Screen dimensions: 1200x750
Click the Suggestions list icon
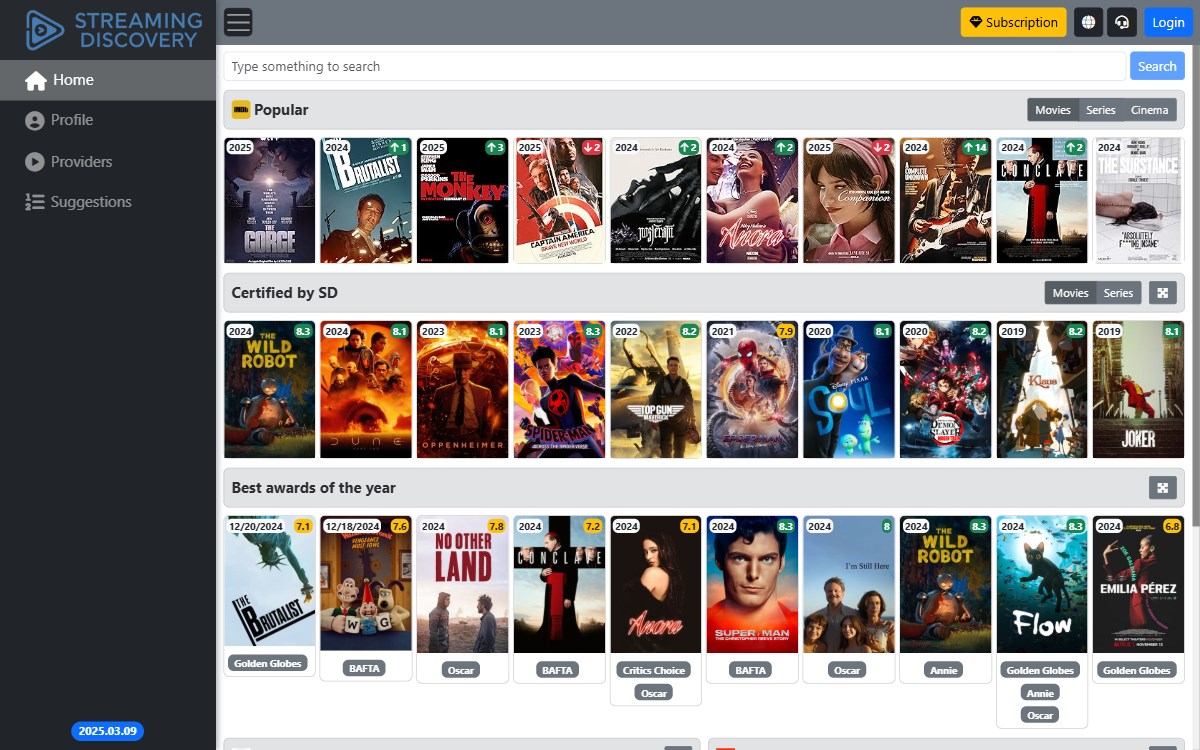click(x=35, y=202)
